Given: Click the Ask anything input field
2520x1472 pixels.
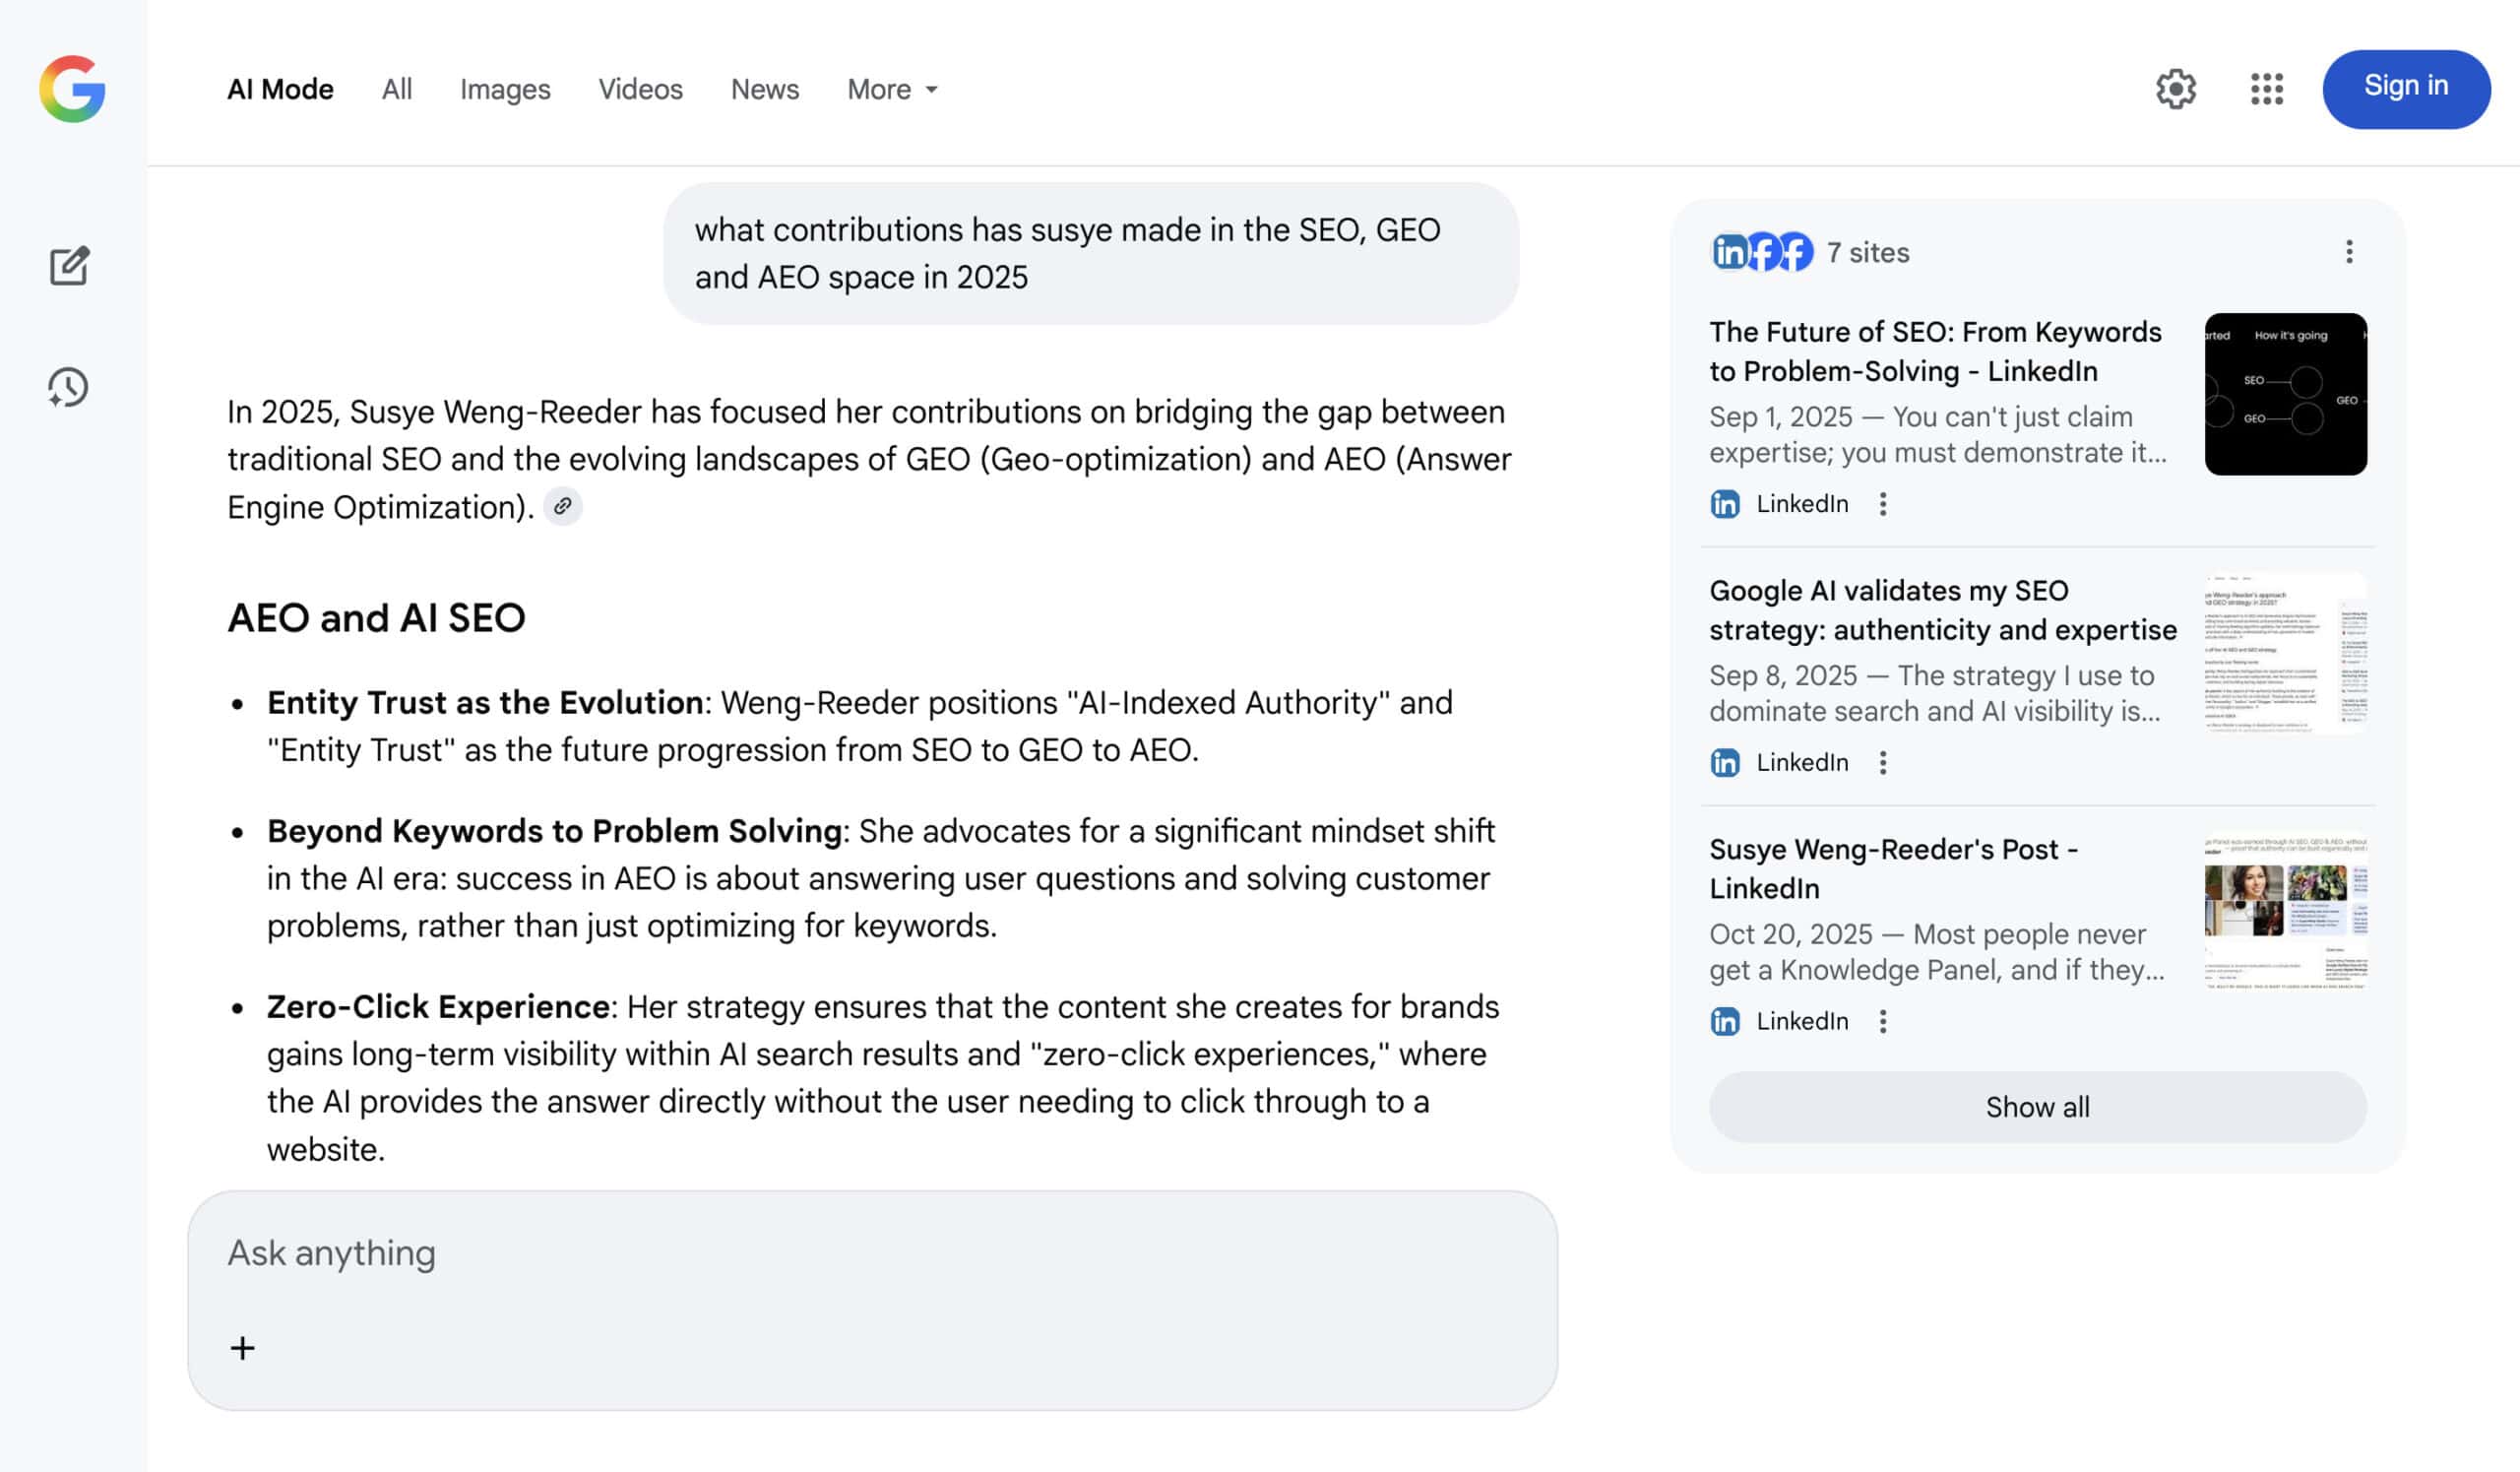Looking at the screenshot, I should [x=870, y=1253].
